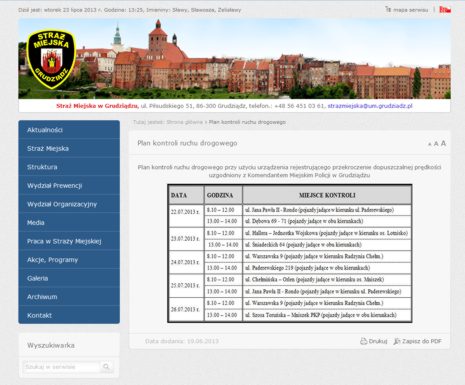Select the medium font size A
The height and width of the screenshot is (385, 465).
tap(436, 144)
